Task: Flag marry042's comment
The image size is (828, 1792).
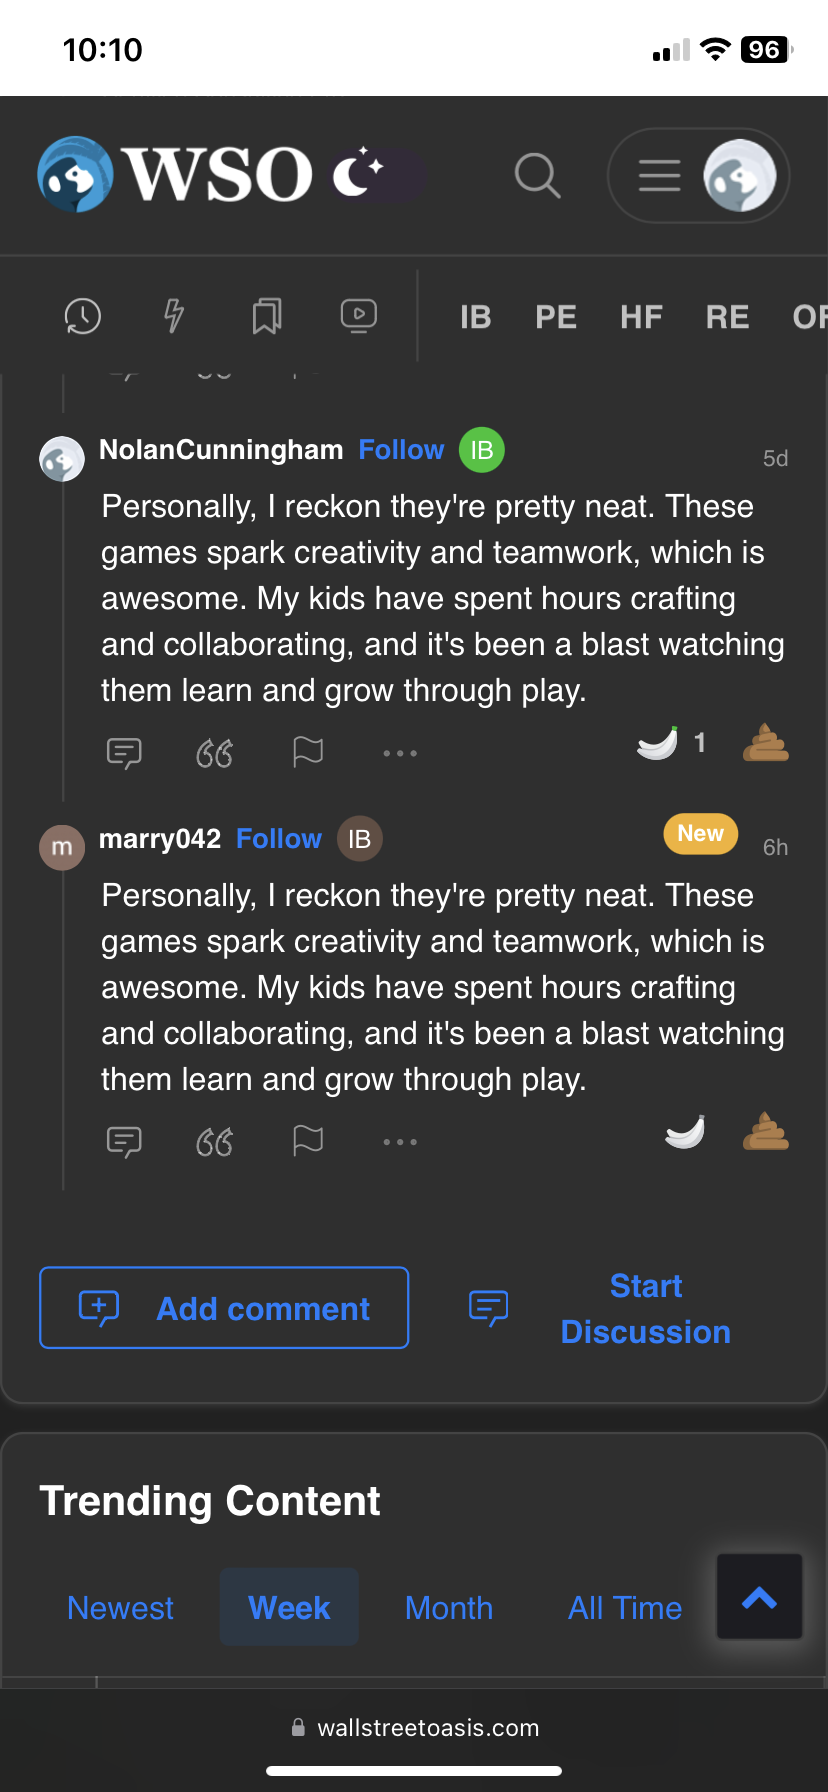Action: (x=308, y=1140)
